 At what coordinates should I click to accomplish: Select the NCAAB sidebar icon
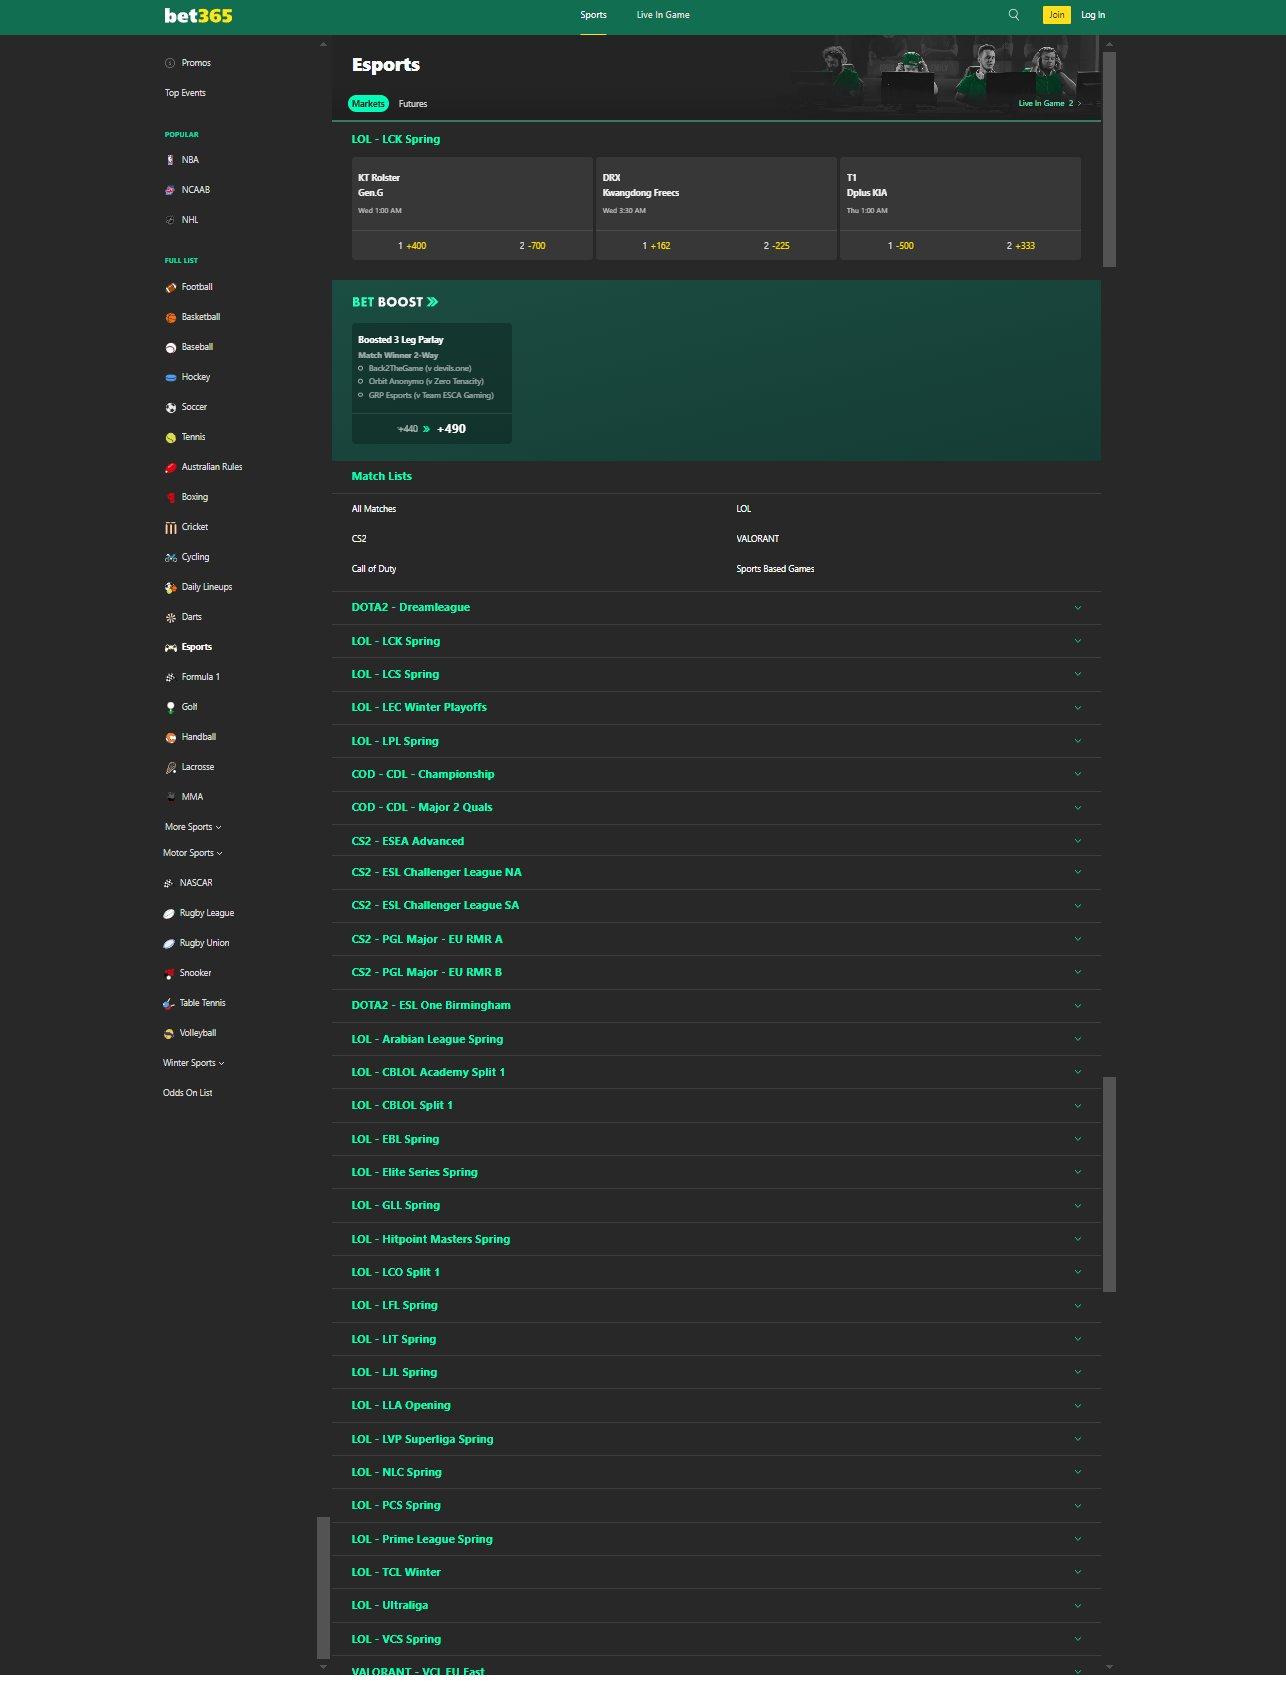(x=170, y=190)
